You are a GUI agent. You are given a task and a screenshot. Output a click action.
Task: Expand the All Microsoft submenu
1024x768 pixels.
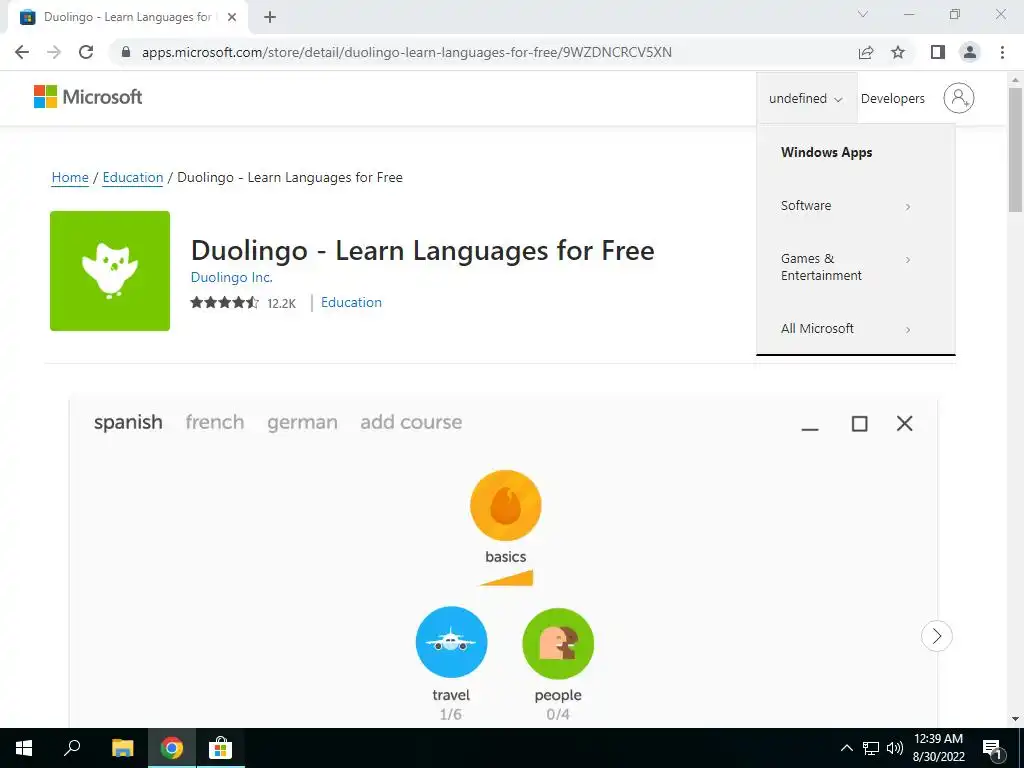click(846, 328)
